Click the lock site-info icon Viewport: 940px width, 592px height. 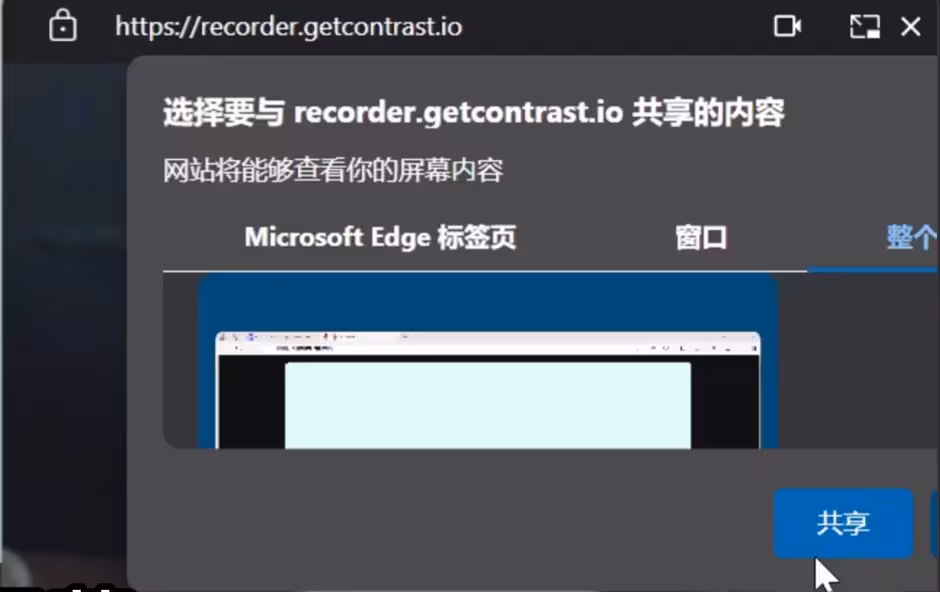pos(62,26)
